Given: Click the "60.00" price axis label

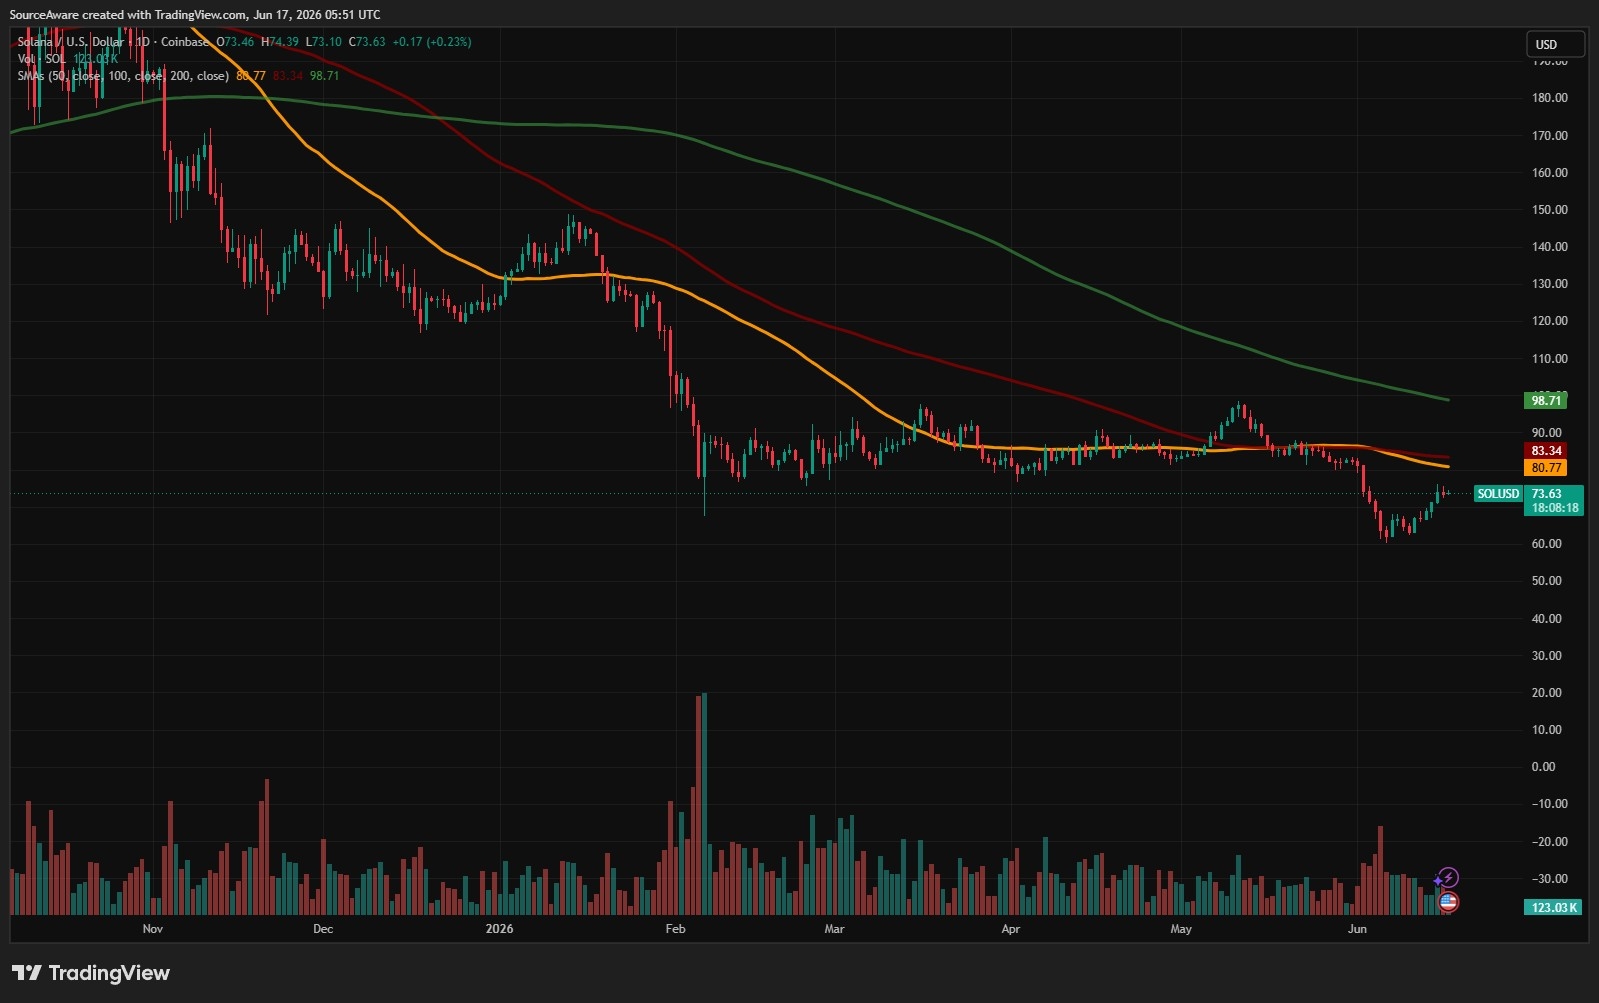Looking at the screenshot, I should pos(1546,544).
